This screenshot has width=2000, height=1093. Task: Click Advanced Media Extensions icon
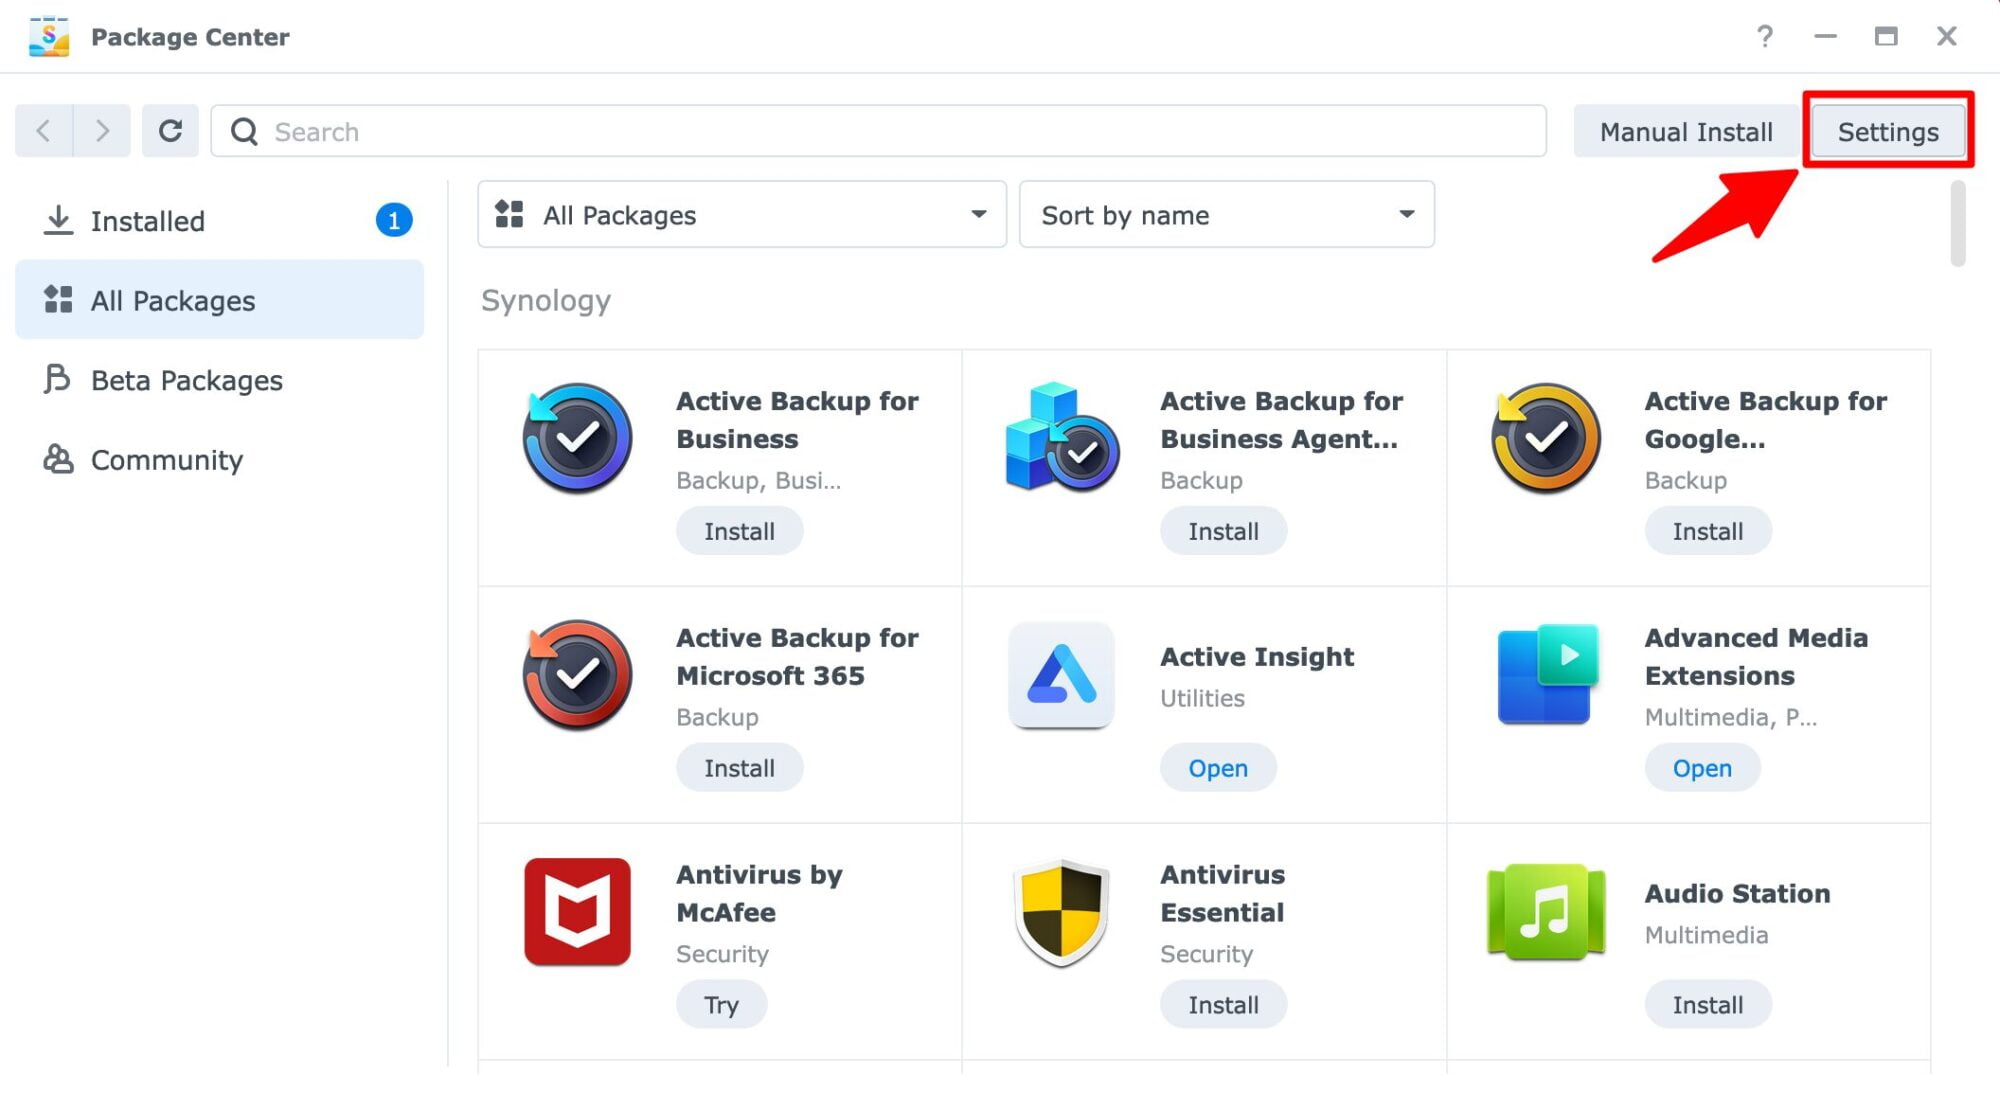point(1545,675)
